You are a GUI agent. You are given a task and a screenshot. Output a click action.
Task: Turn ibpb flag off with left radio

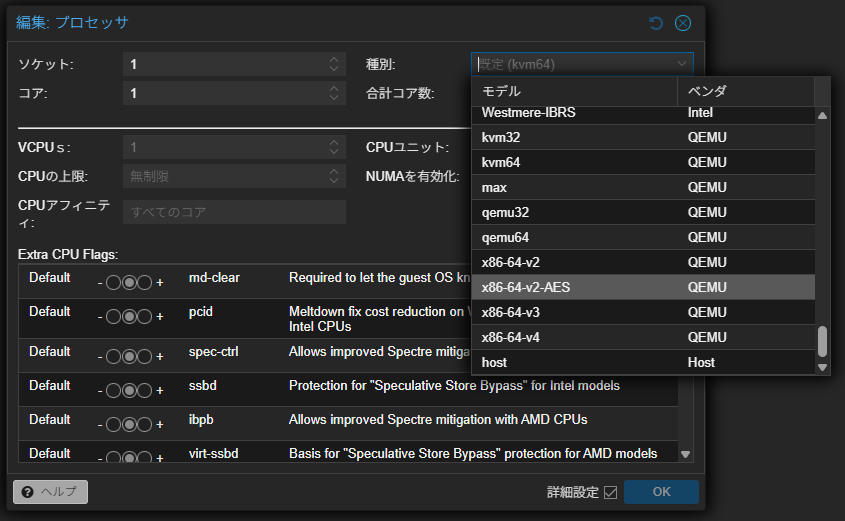pos(113,424)
